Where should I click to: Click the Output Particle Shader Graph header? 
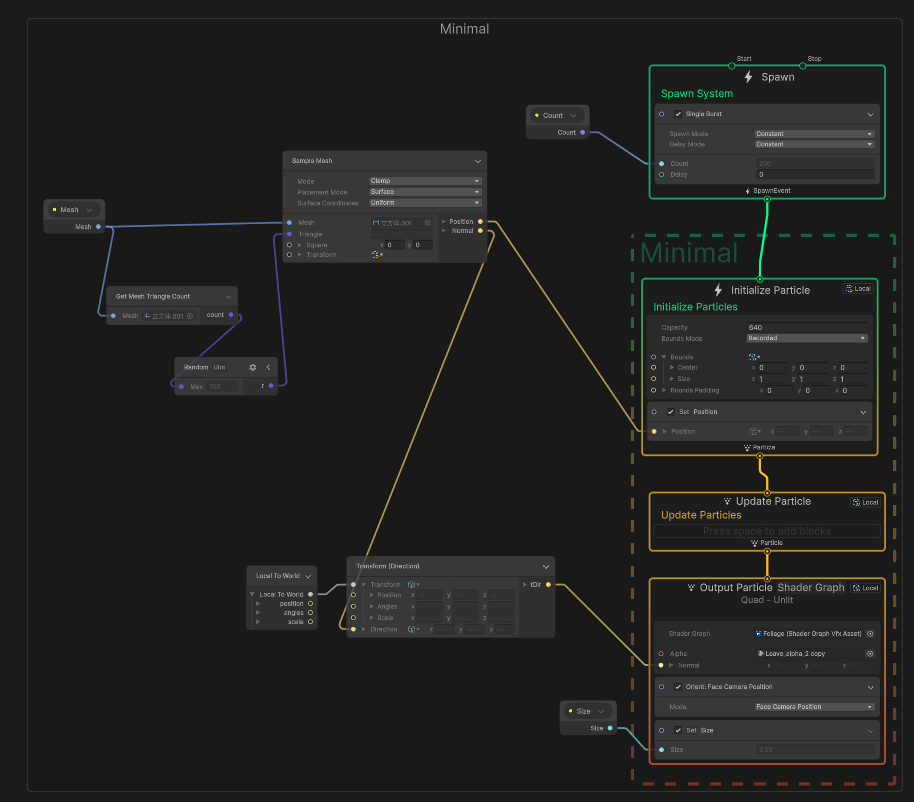766,588
